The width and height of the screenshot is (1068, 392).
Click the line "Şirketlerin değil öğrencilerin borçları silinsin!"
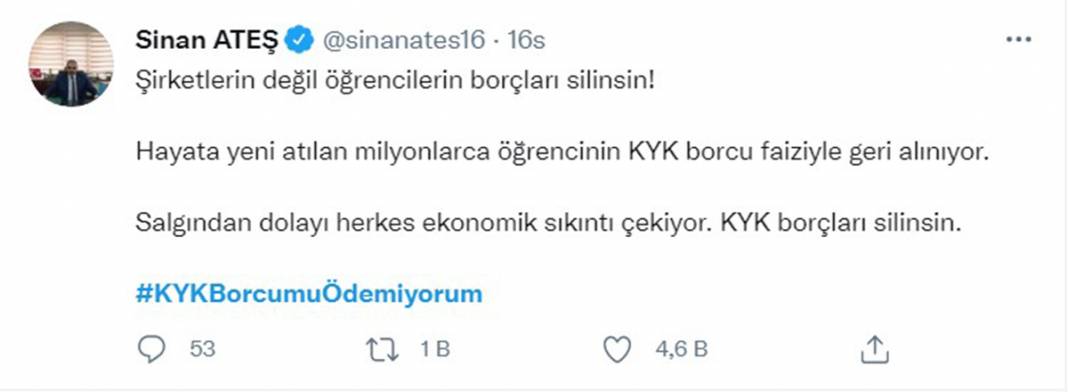tap(396, 84)
